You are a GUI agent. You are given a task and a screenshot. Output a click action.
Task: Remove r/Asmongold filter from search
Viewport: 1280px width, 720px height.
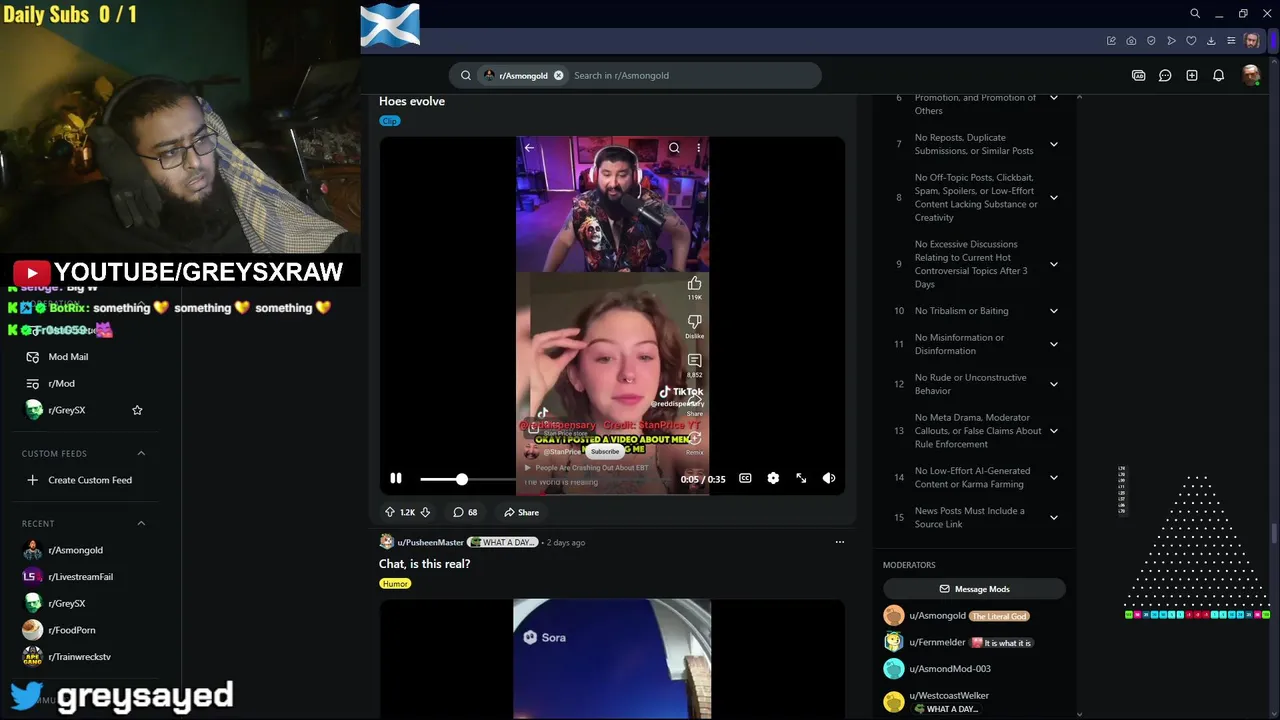[559, 75]
